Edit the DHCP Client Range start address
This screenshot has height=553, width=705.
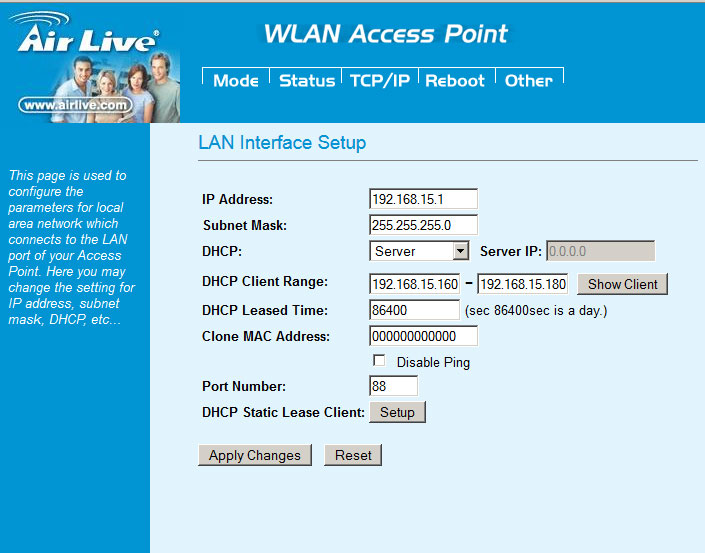414,284
